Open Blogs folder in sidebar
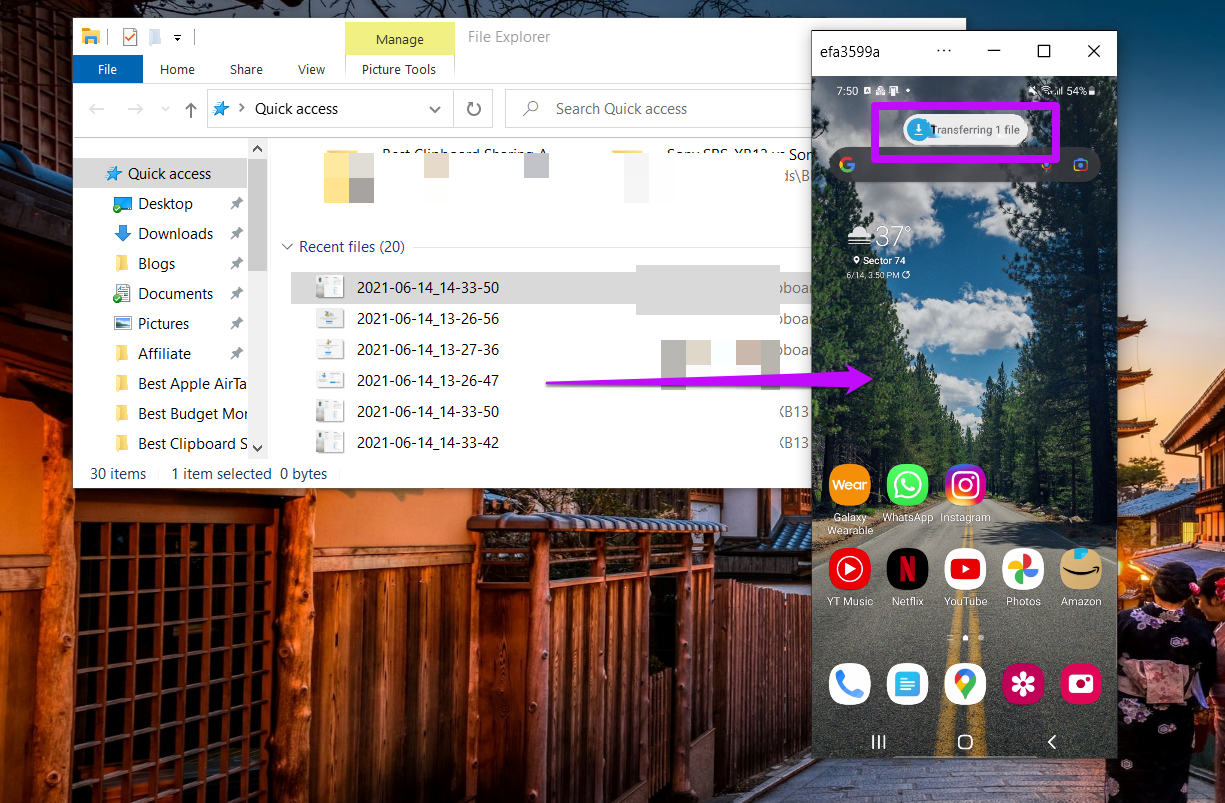This screenshot has height=803, width=1225. point(156,263)
